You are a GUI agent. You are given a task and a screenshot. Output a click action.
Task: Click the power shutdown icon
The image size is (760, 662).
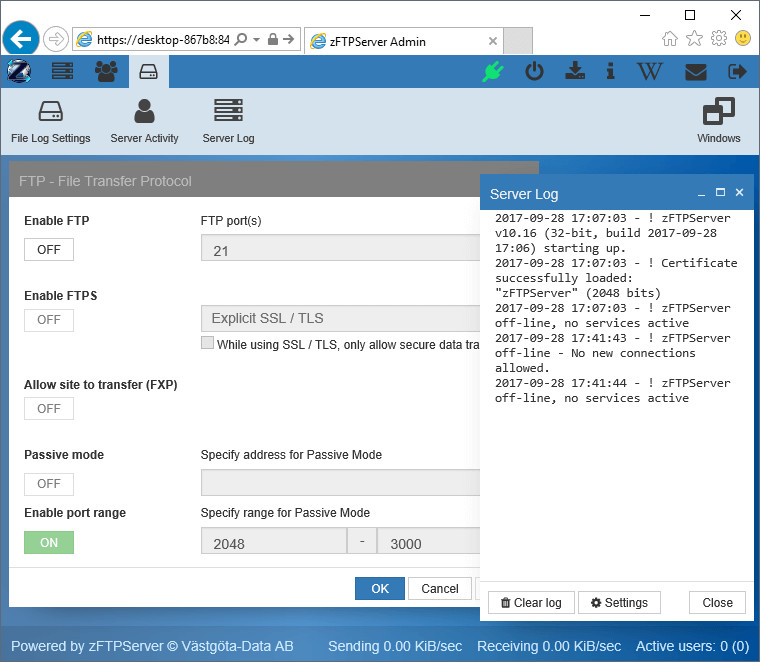point(534,72)
